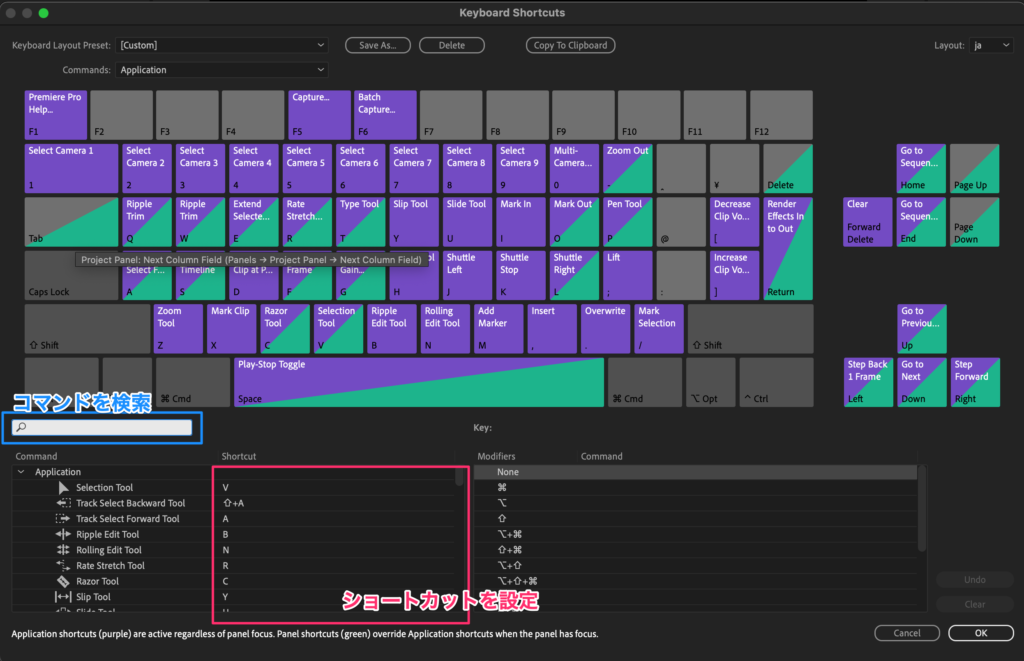The width and height of the screenshot is (1024, 661).
Task: Select the Shuttle Right L key
Action: click(x=575, y=276)
